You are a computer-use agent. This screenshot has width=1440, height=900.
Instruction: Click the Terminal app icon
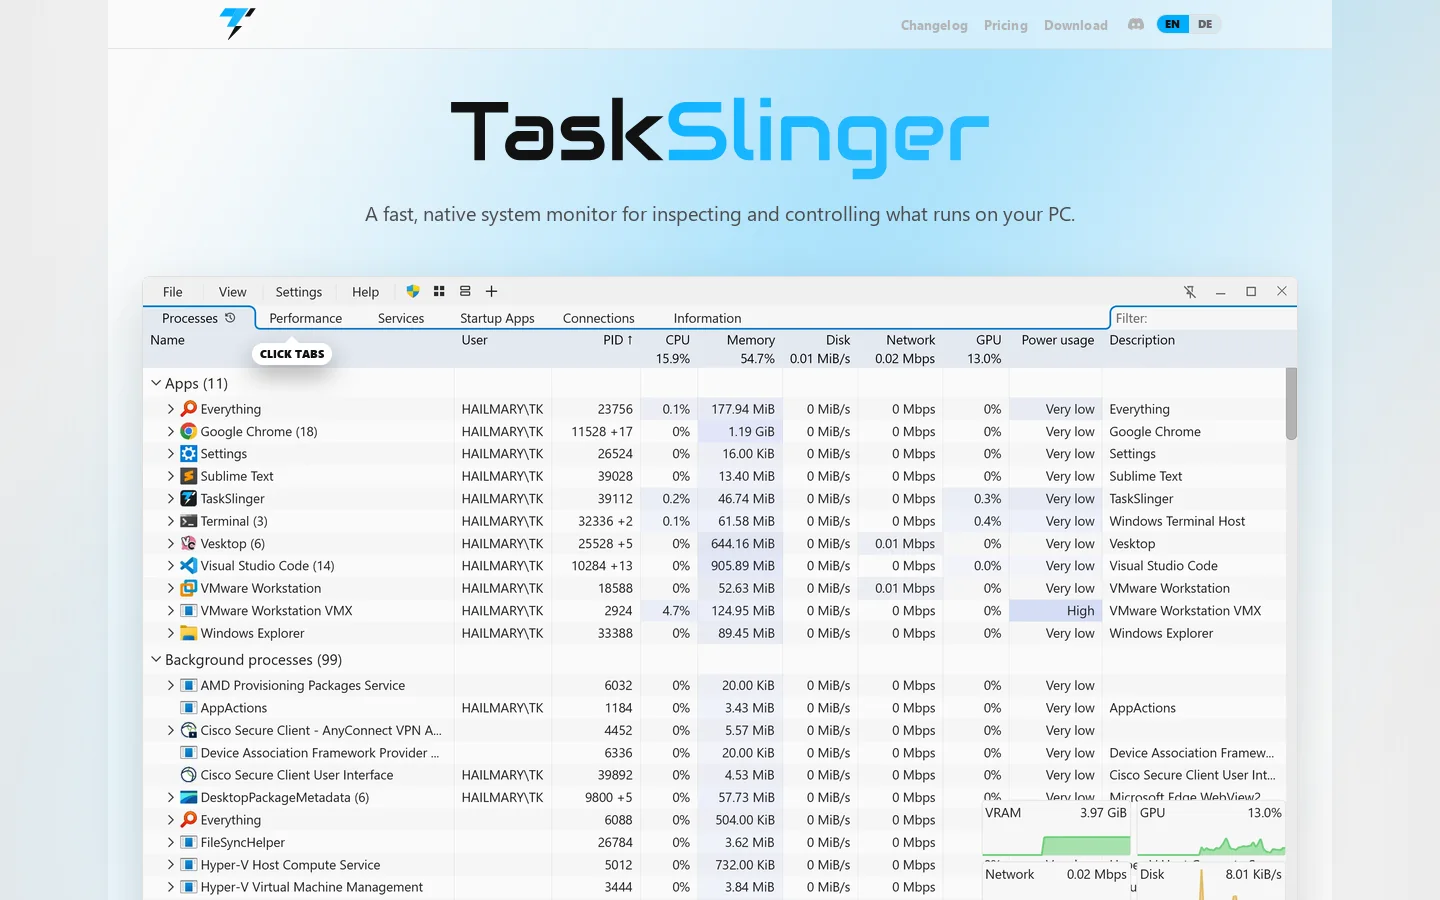point(188,521)
